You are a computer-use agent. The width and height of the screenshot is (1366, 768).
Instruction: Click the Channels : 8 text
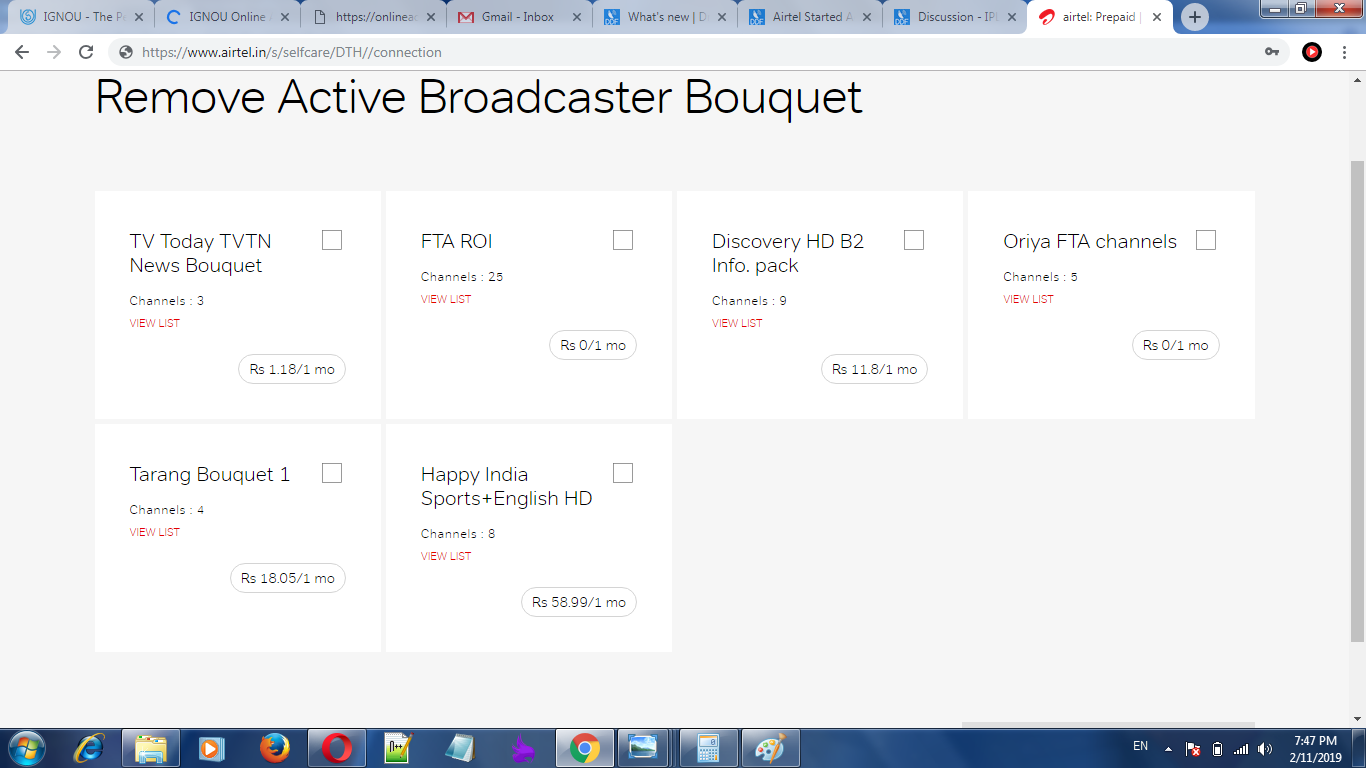458,534
